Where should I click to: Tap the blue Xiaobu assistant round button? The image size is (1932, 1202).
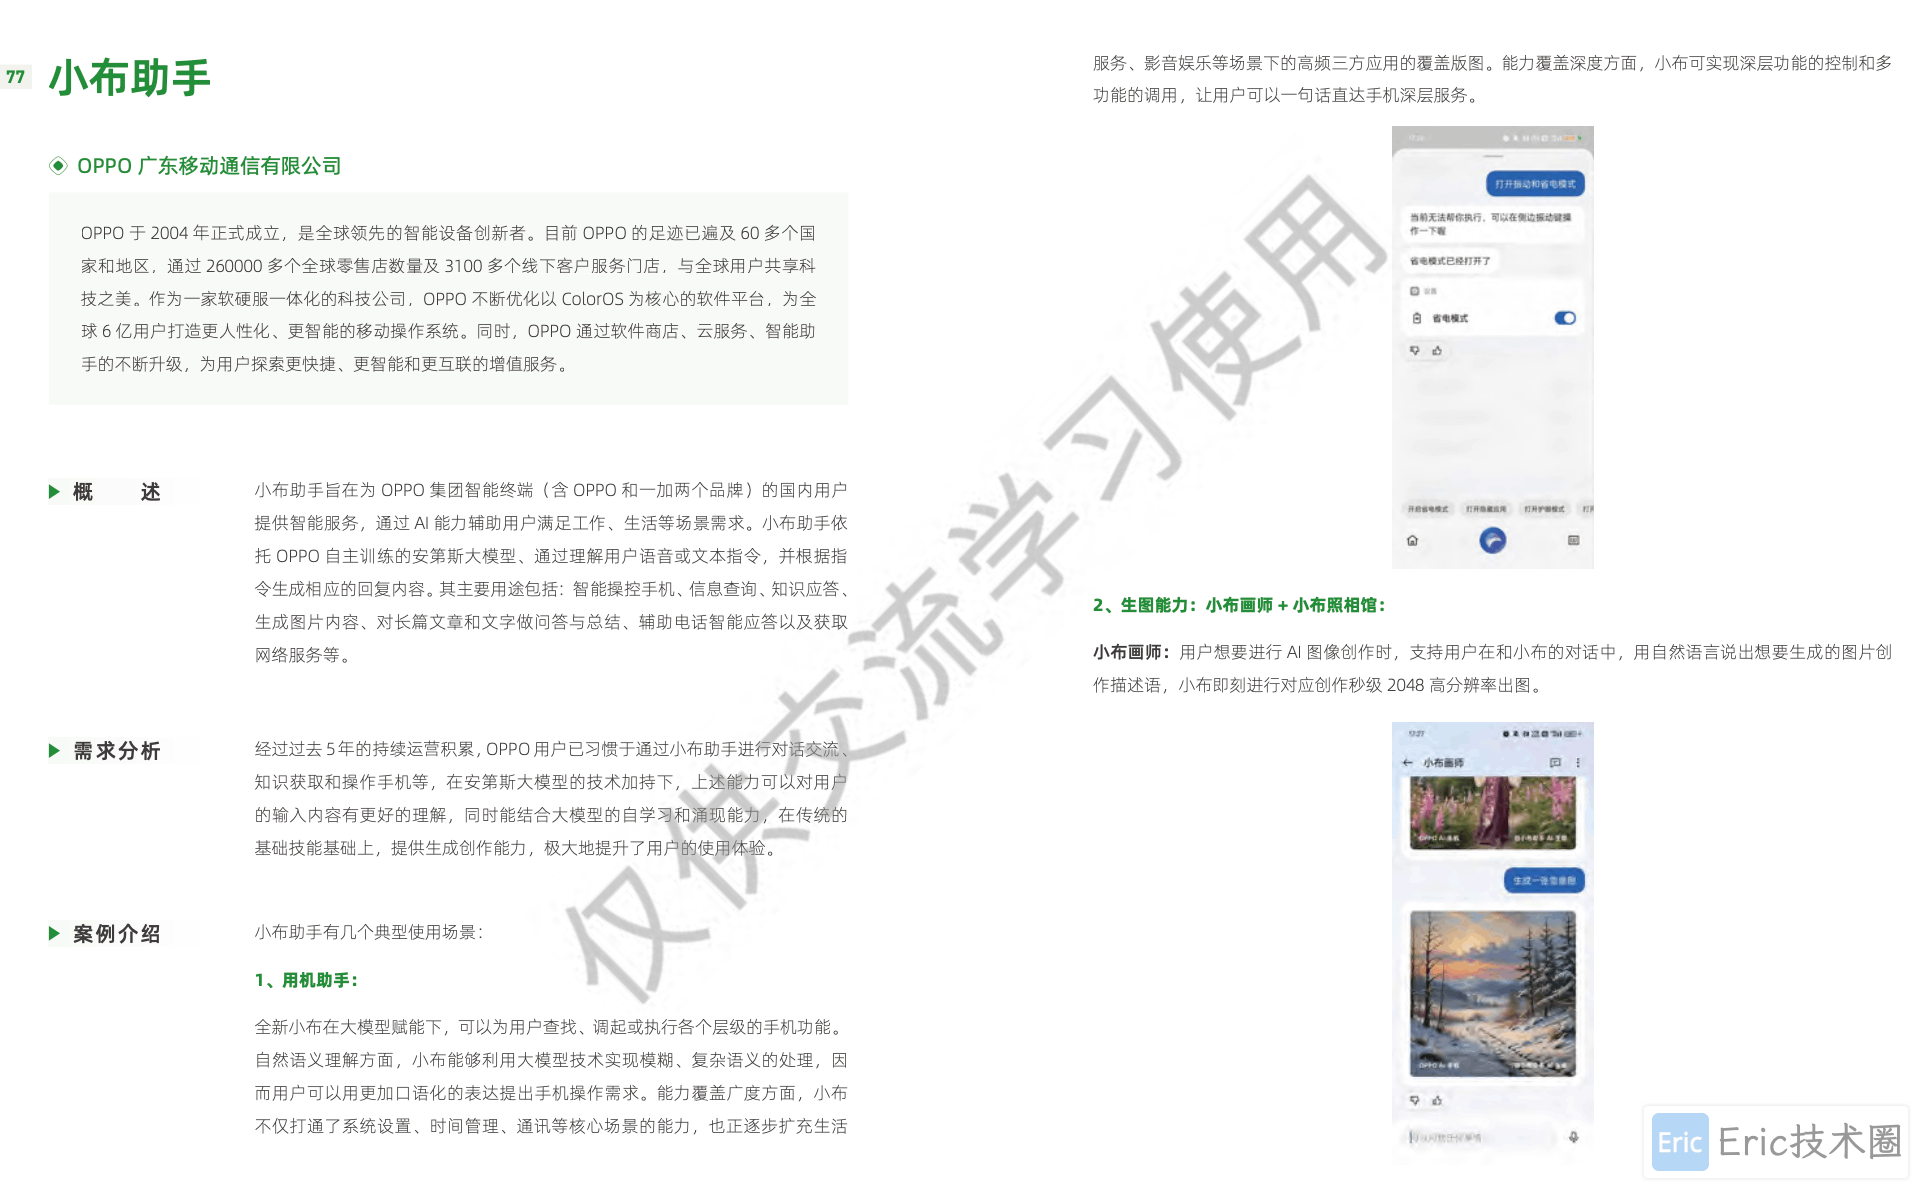click(1492, 540)
